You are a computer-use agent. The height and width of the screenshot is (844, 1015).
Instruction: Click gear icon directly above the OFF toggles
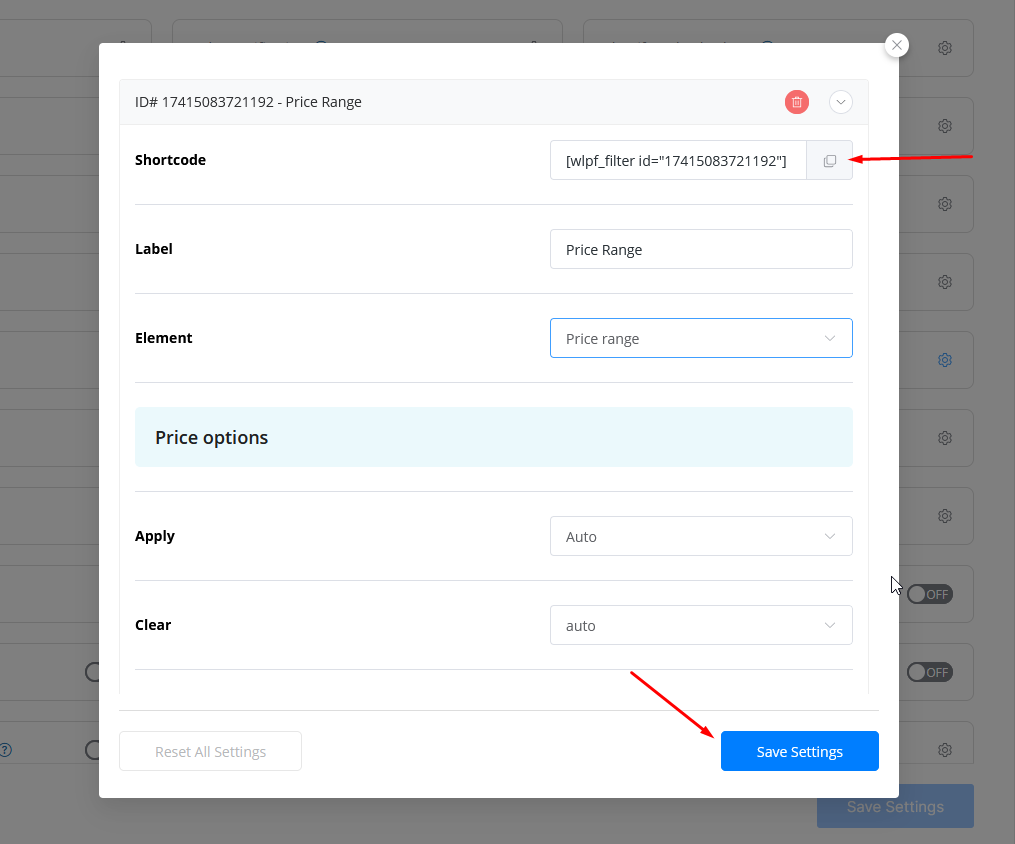944,516
